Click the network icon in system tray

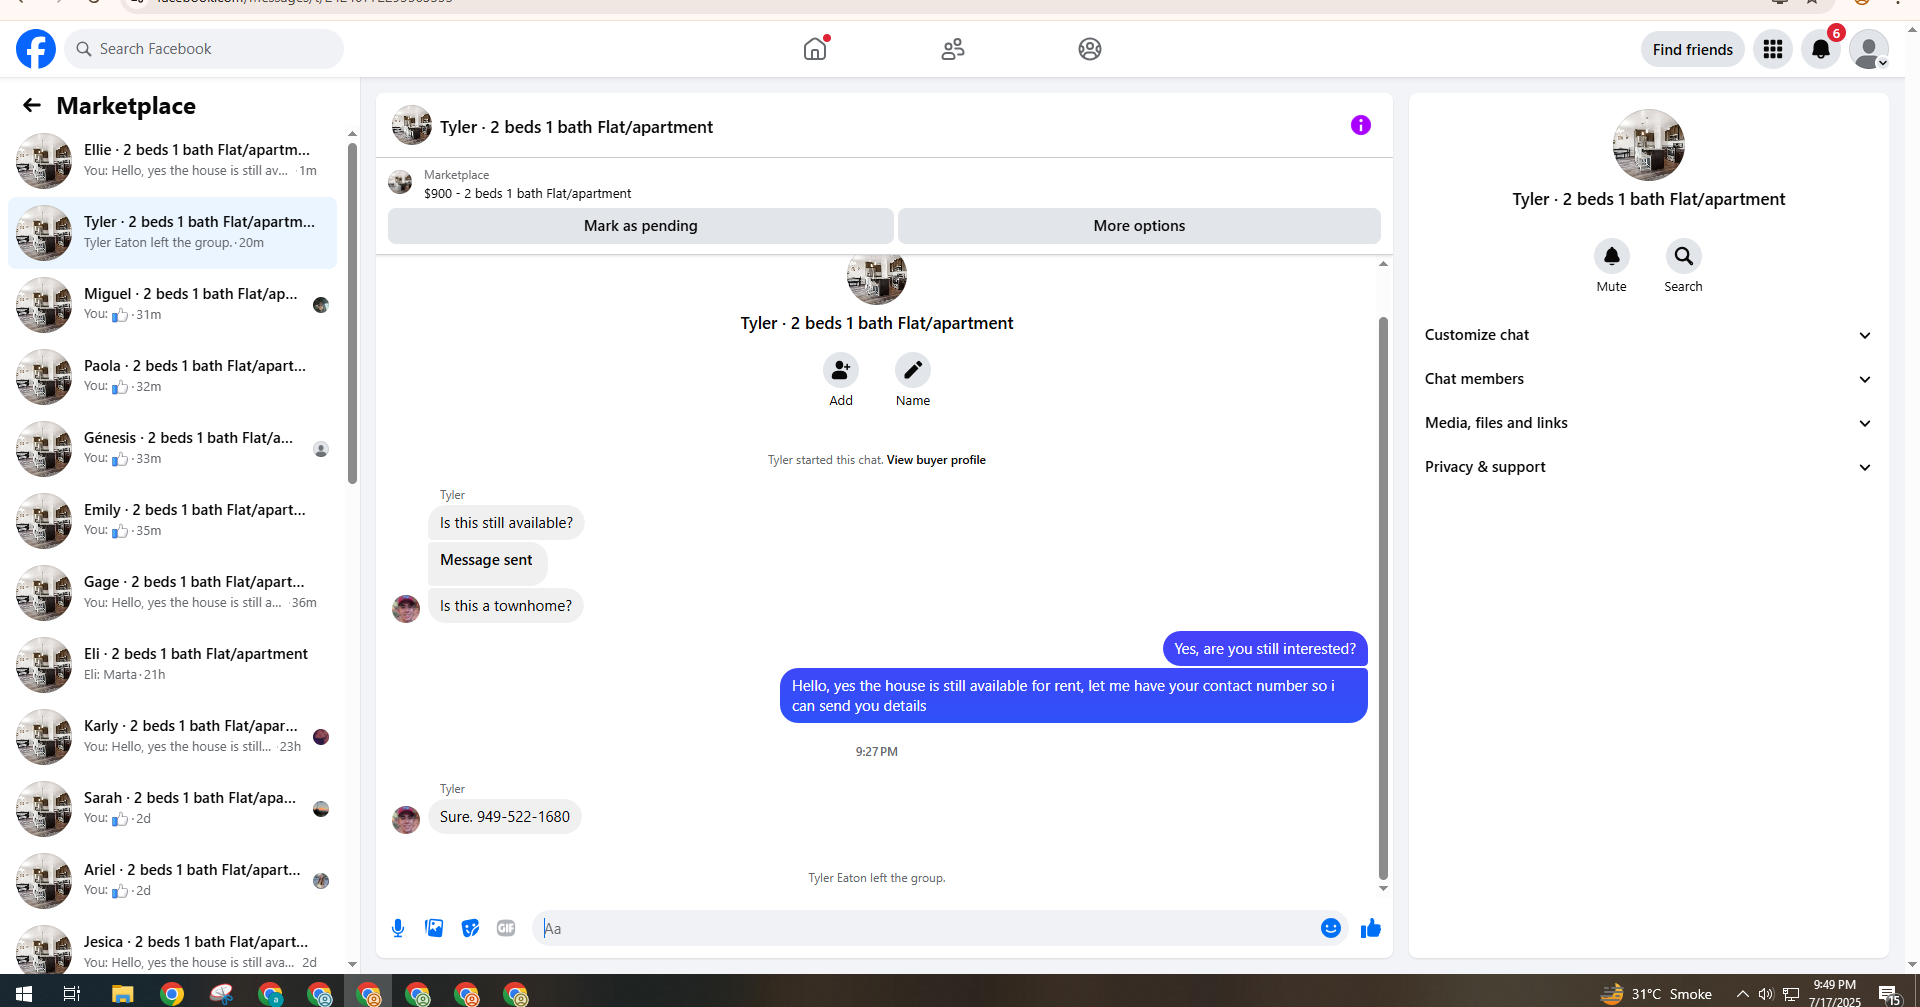[x=1791, y=994]
